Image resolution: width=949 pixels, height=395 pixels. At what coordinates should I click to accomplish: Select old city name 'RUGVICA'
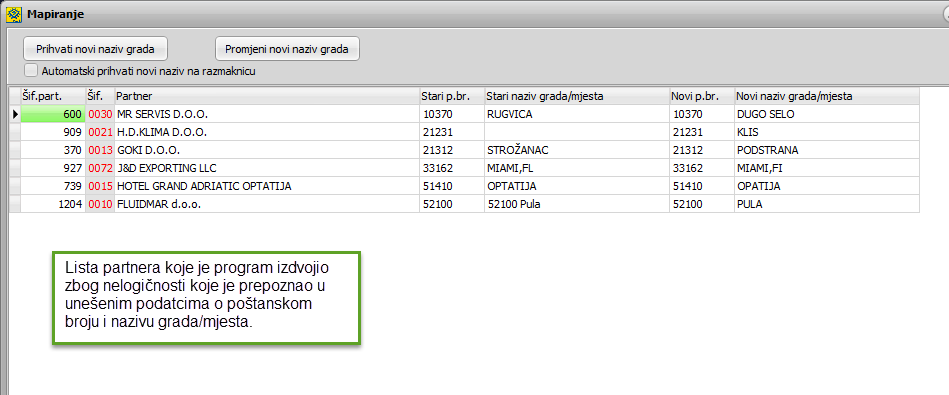point(577,114)
